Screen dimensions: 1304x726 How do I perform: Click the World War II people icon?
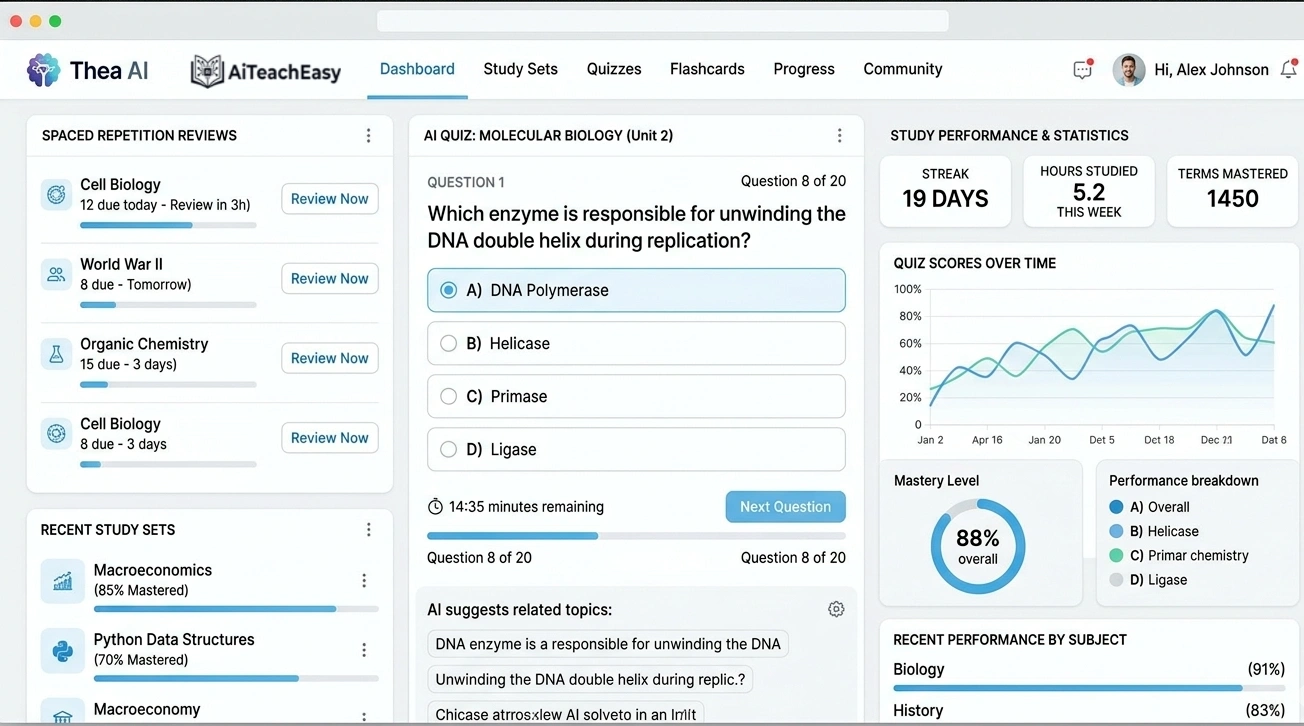coord(56,274)
